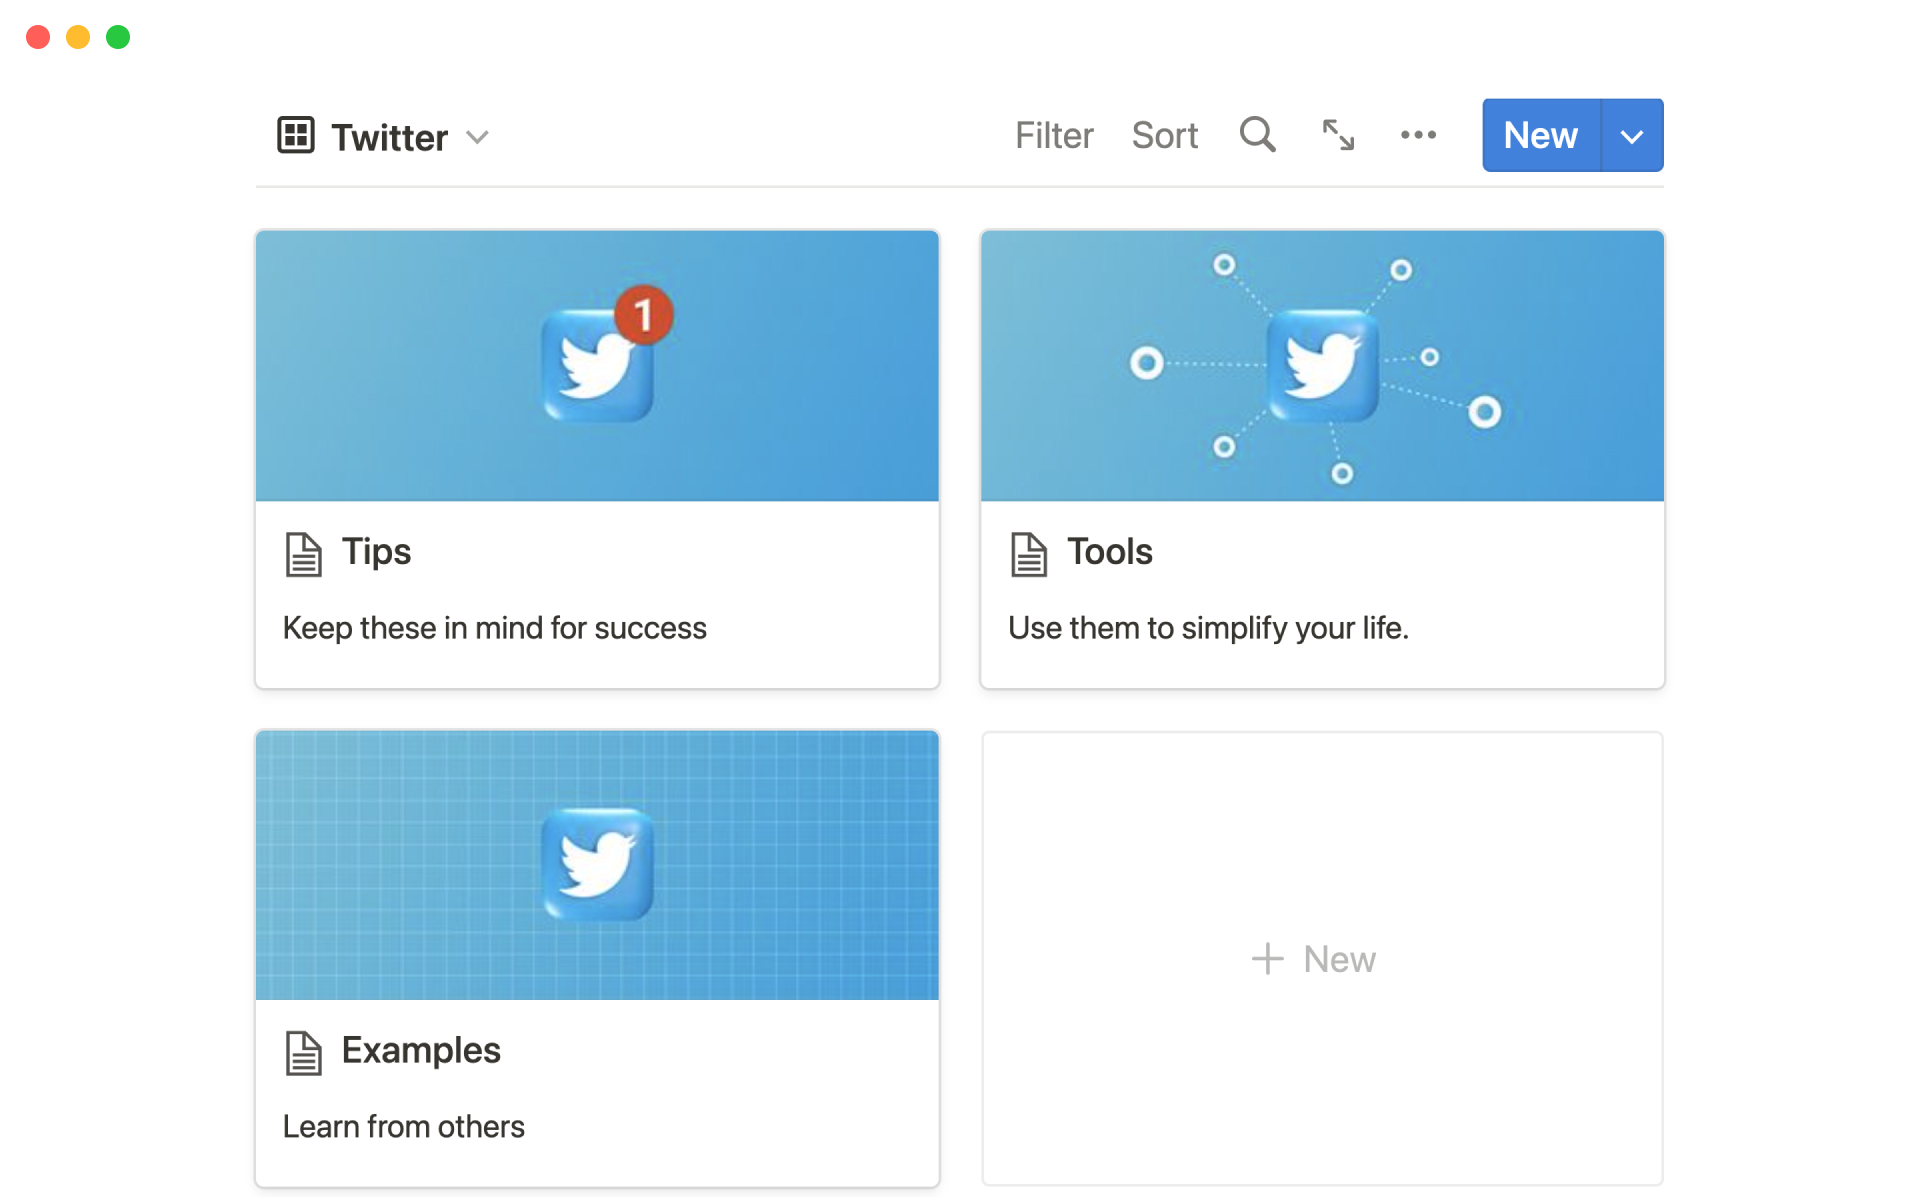Click the page icon next to Tips
The image size is (1920, 1200).
point(303,555)
